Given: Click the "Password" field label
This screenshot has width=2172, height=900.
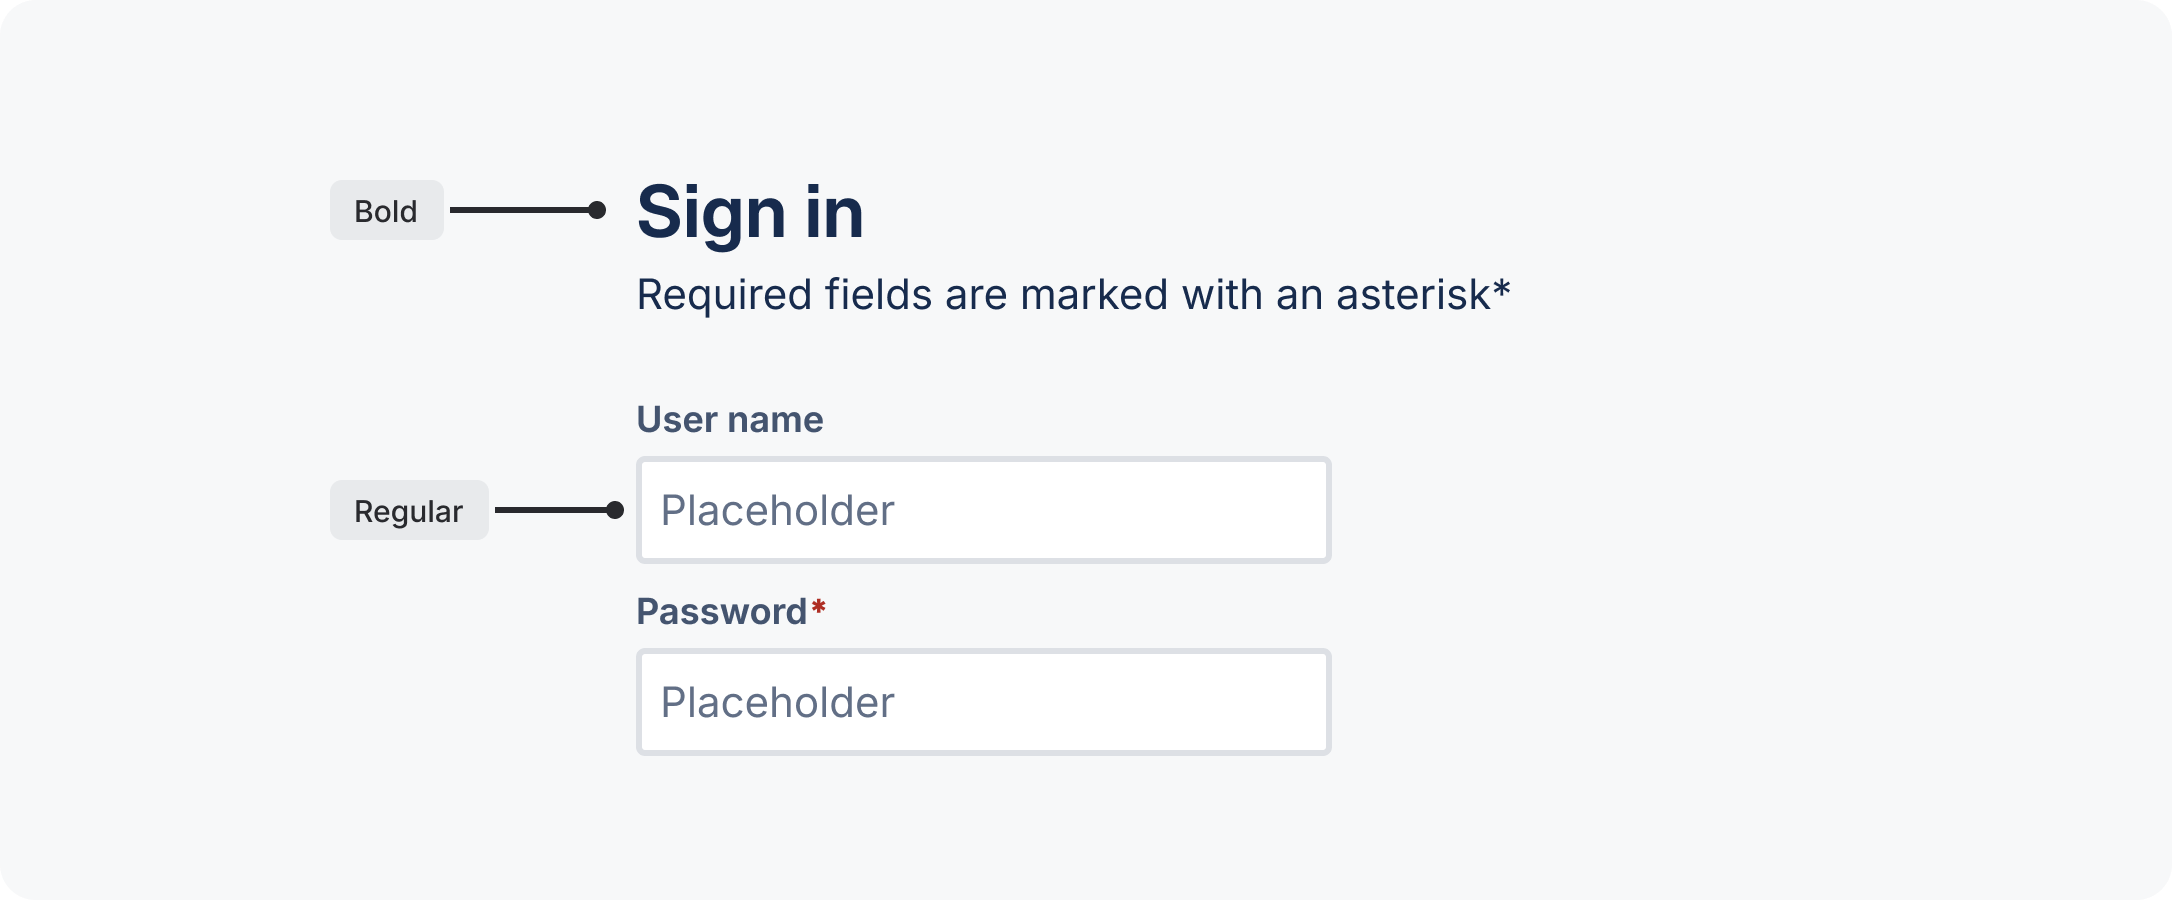Looking at the screenshot, I should pos(721,612).
